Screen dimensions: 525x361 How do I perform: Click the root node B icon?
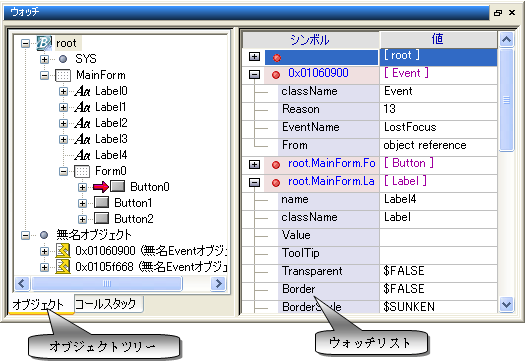44,43
